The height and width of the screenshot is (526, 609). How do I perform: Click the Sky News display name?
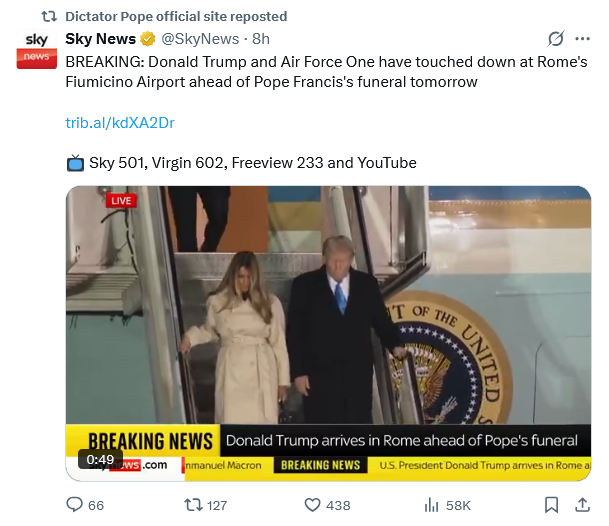[101, 39]
